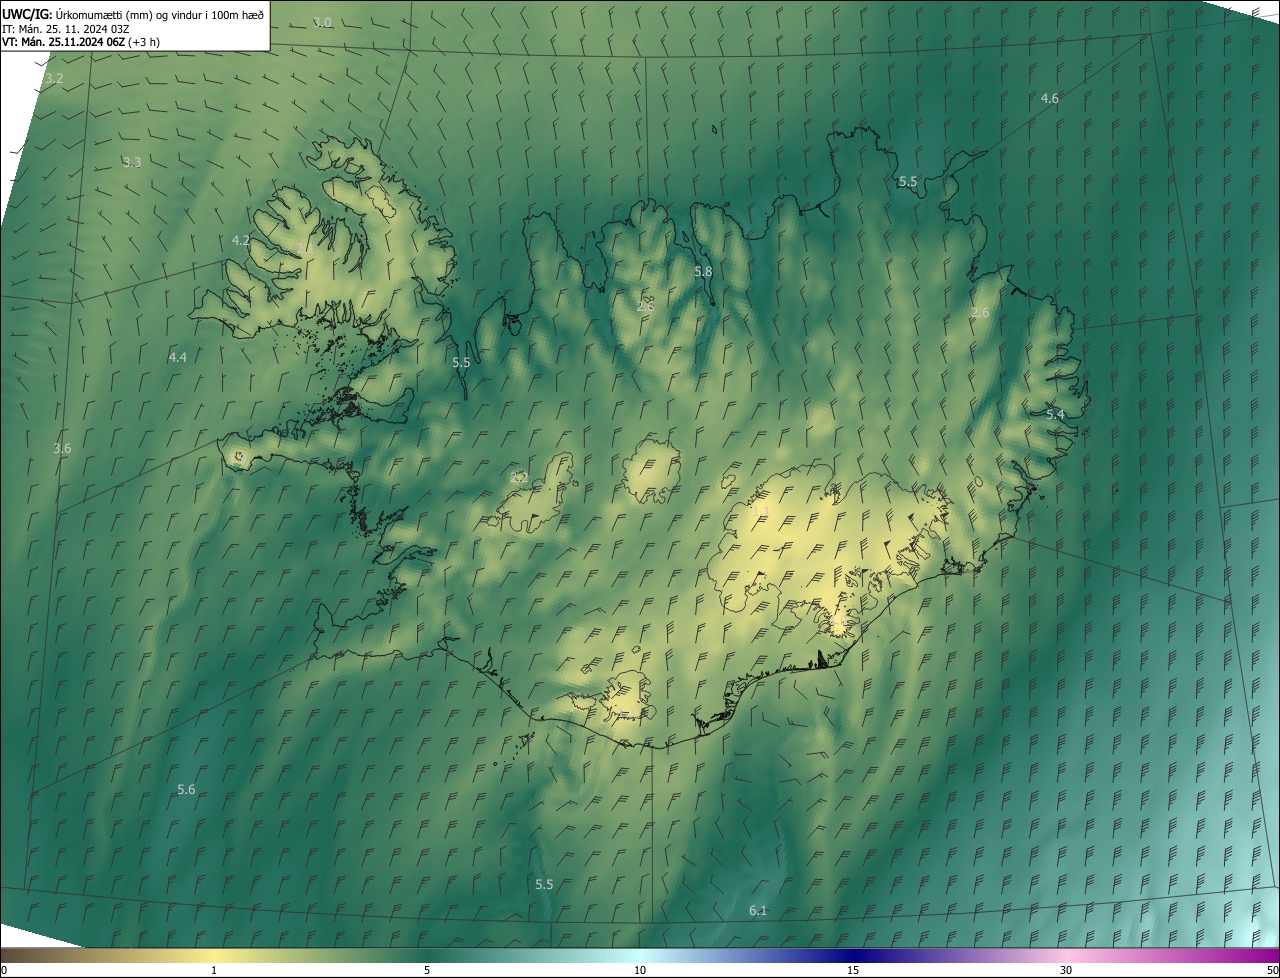Click the '15' tick on the color scale
Screen dimensions: 1280x978
pos(853,970)
